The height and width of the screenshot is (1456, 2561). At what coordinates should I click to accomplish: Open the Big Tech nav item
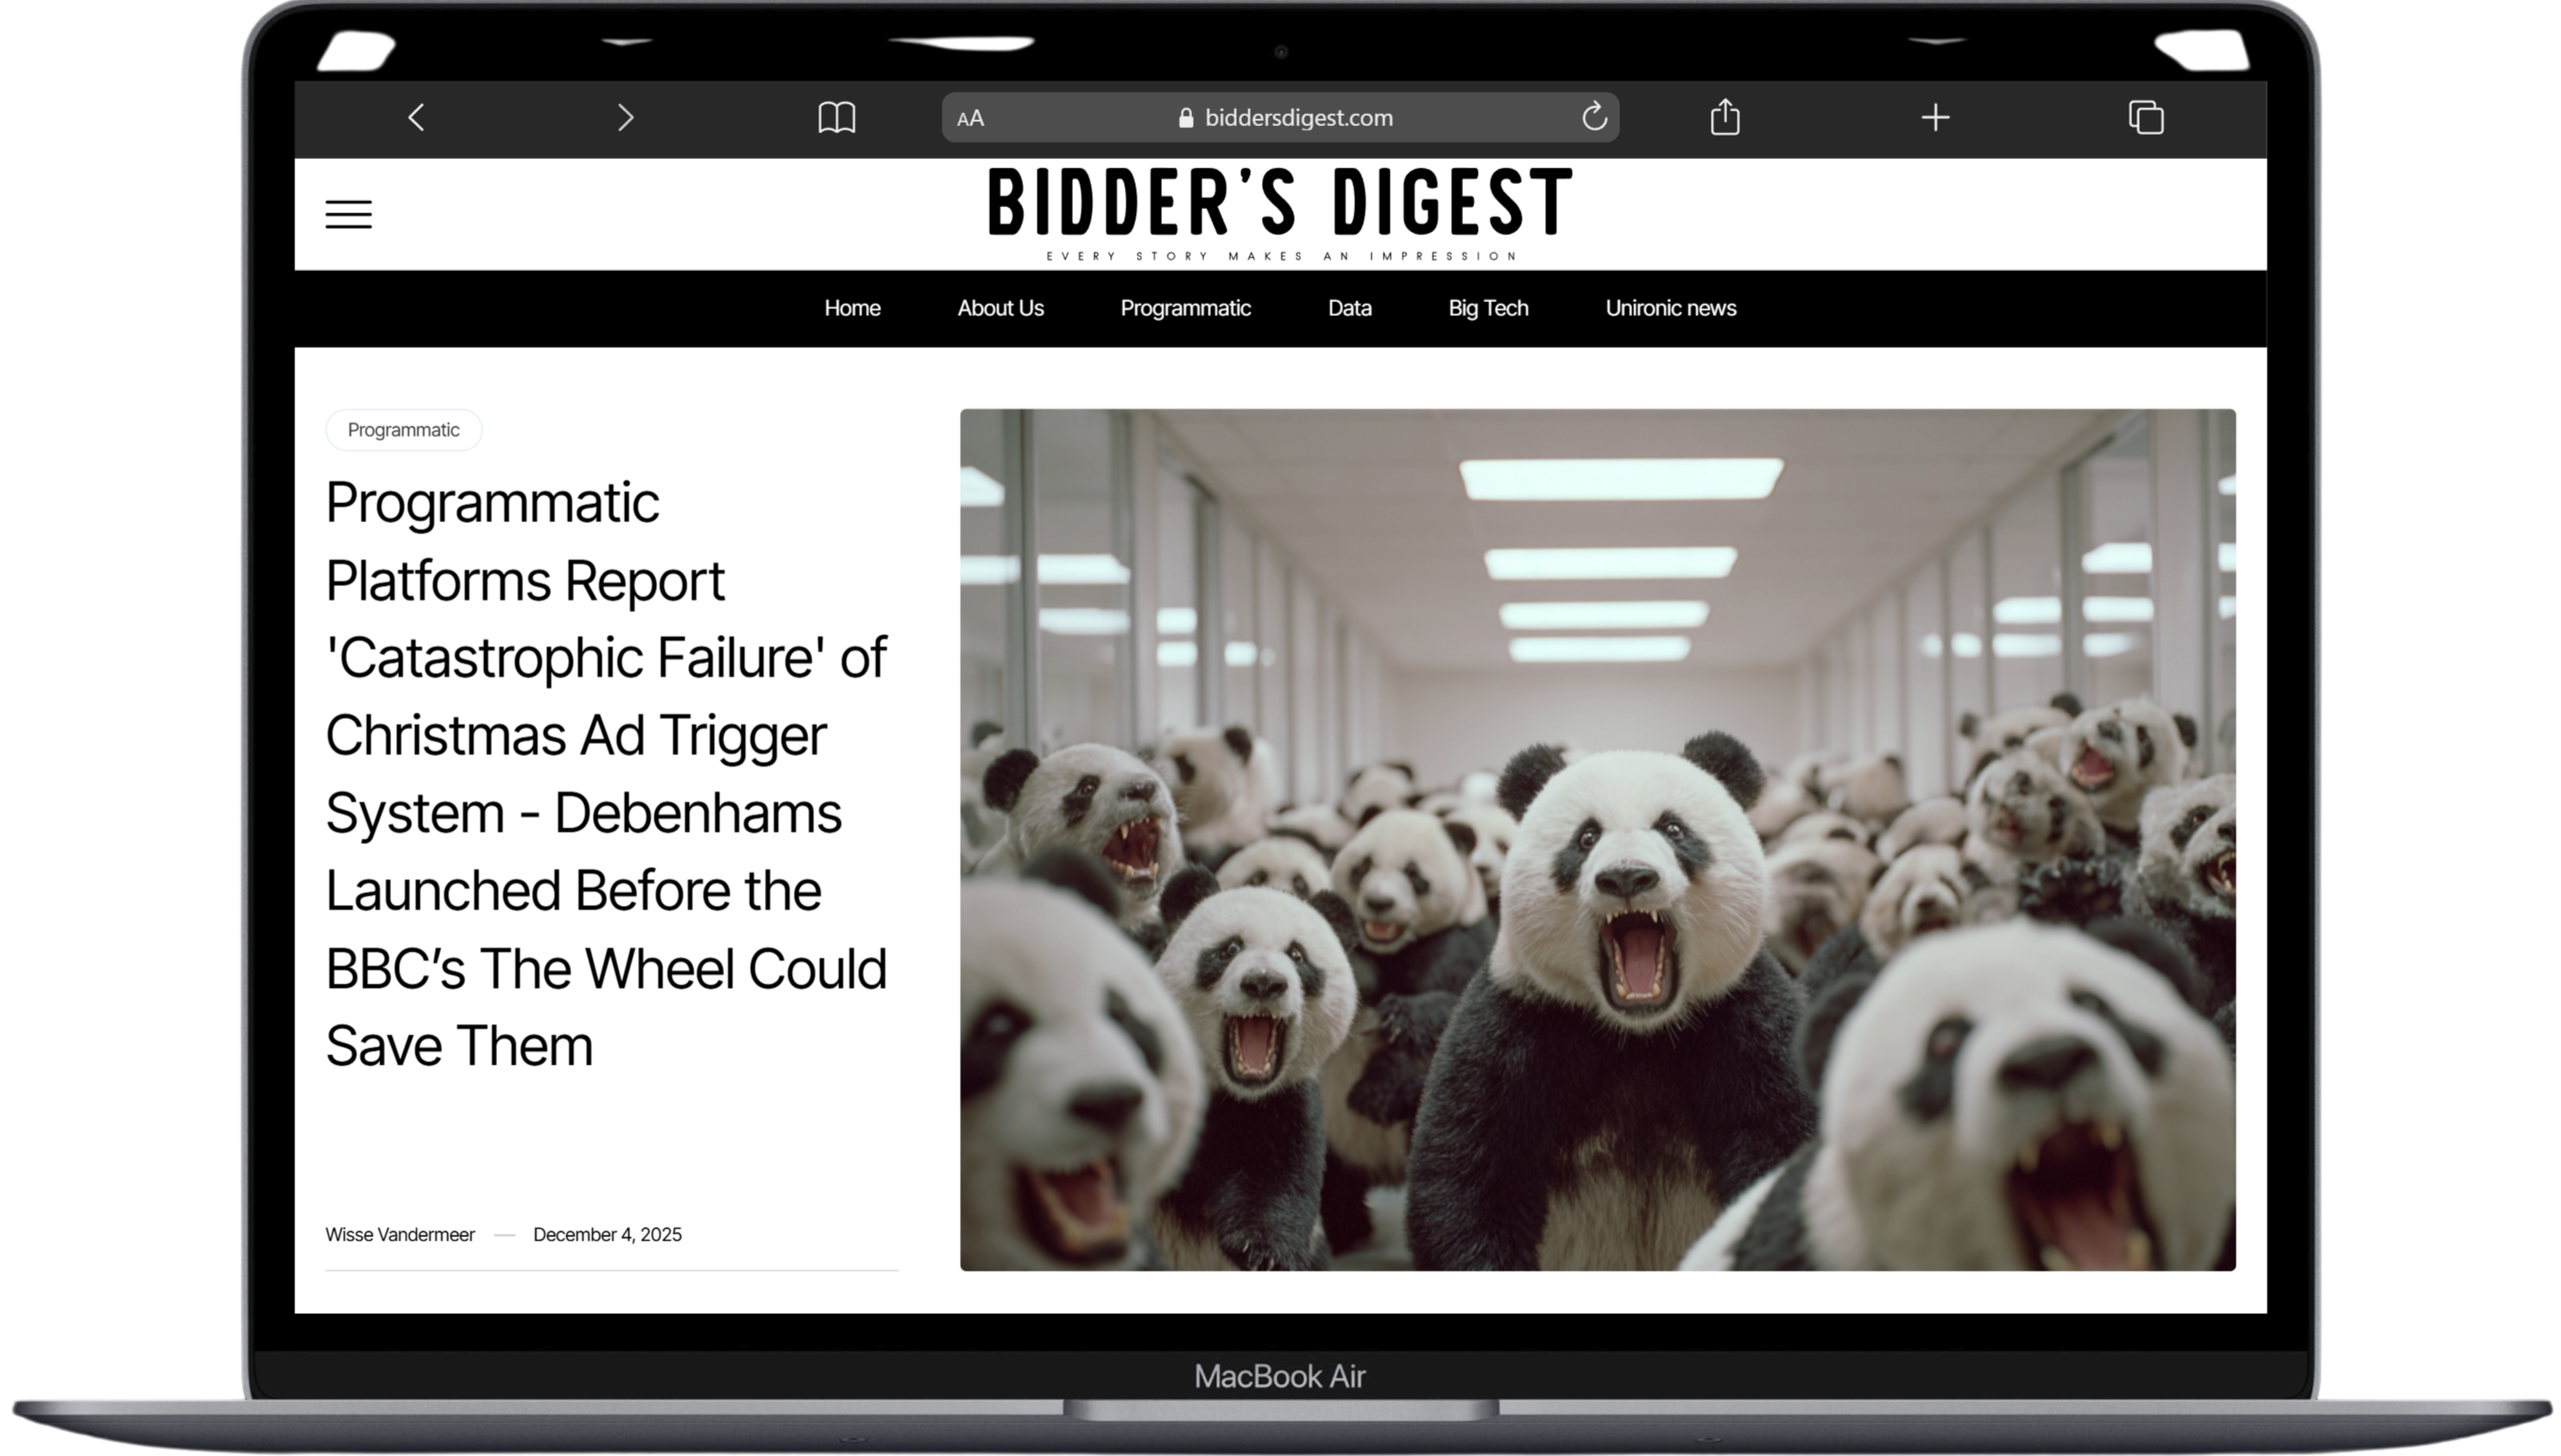pos(1488,308)
